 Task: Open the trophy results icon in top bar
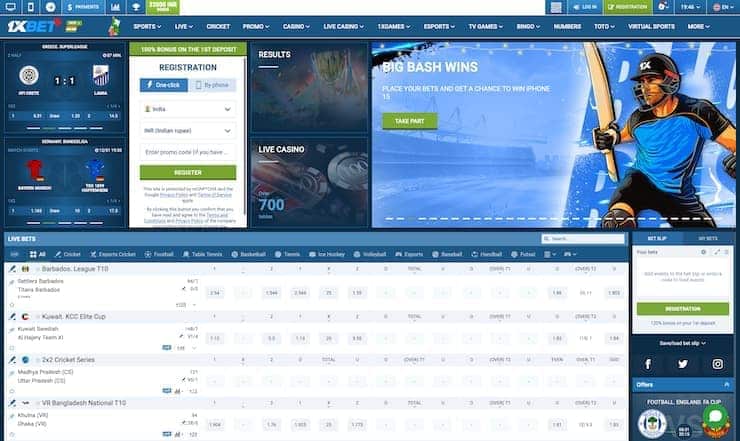click(x=136, y=7)
